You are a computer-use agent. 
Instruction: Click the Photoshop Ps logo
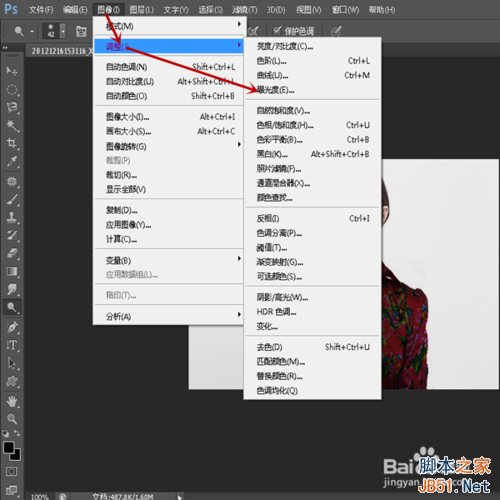(x=11, y=9)
